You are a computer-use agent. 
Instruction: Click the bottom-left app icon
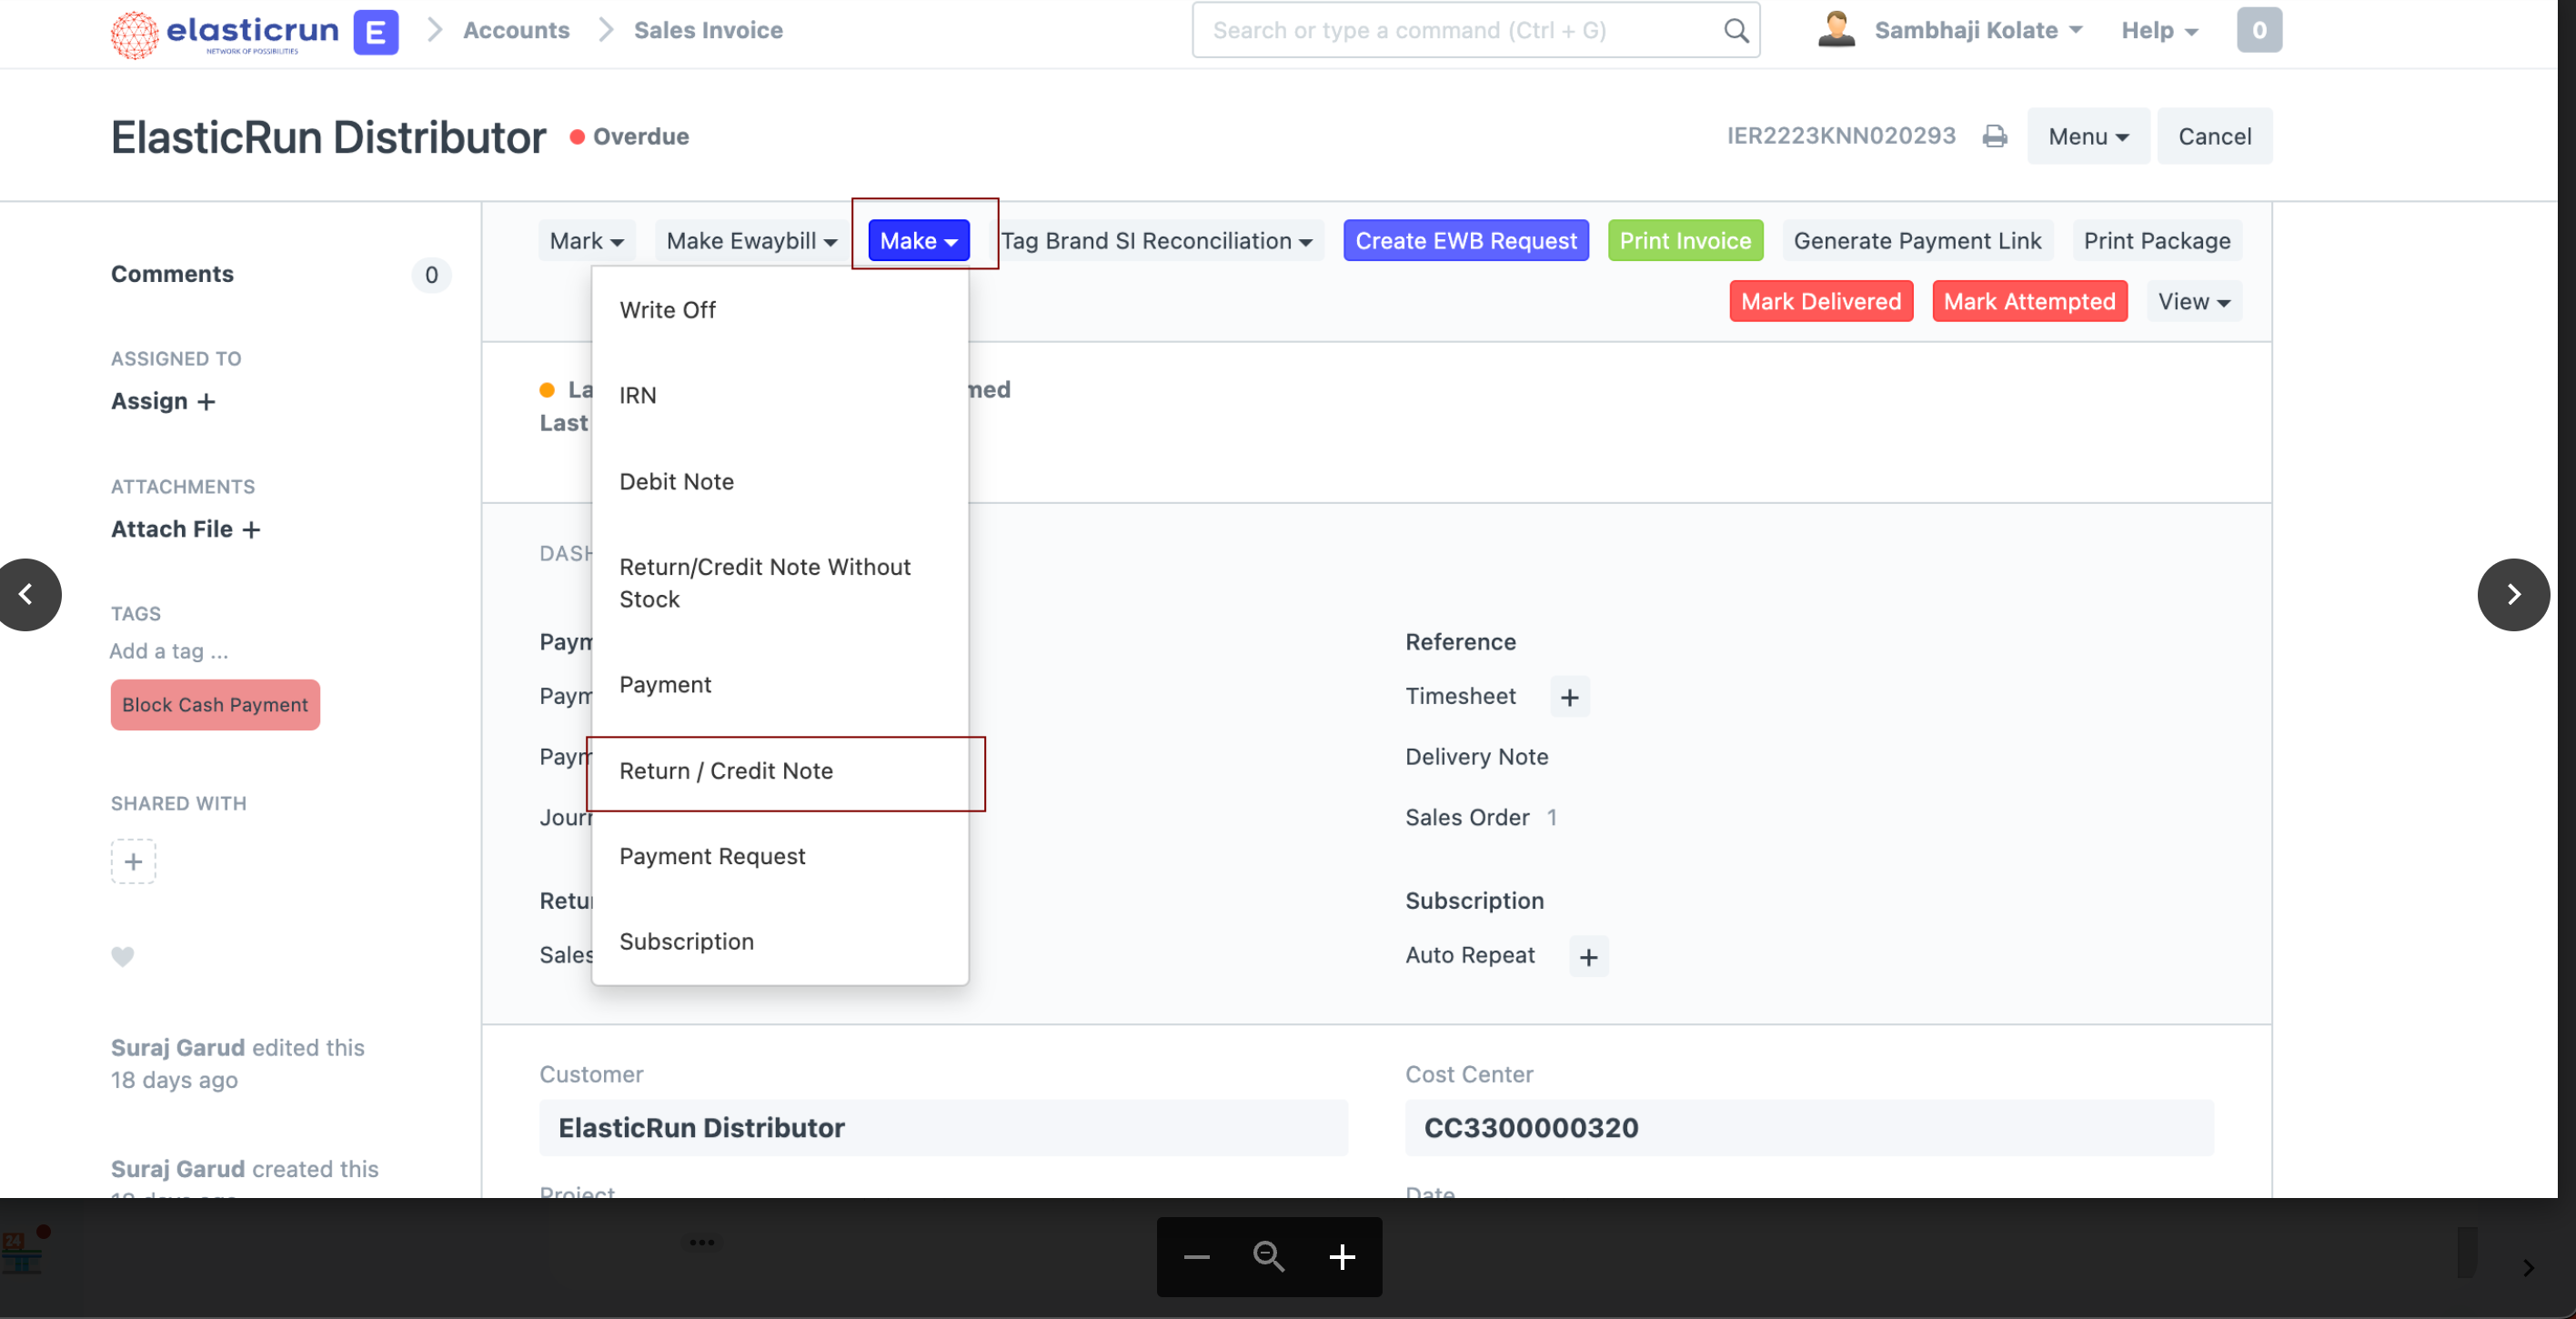(24, 1250)
